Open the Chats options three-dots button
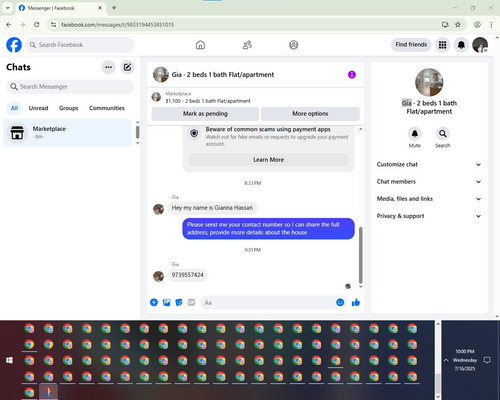Viewport: 500px width, 400px height. click(x=108, y=67)
